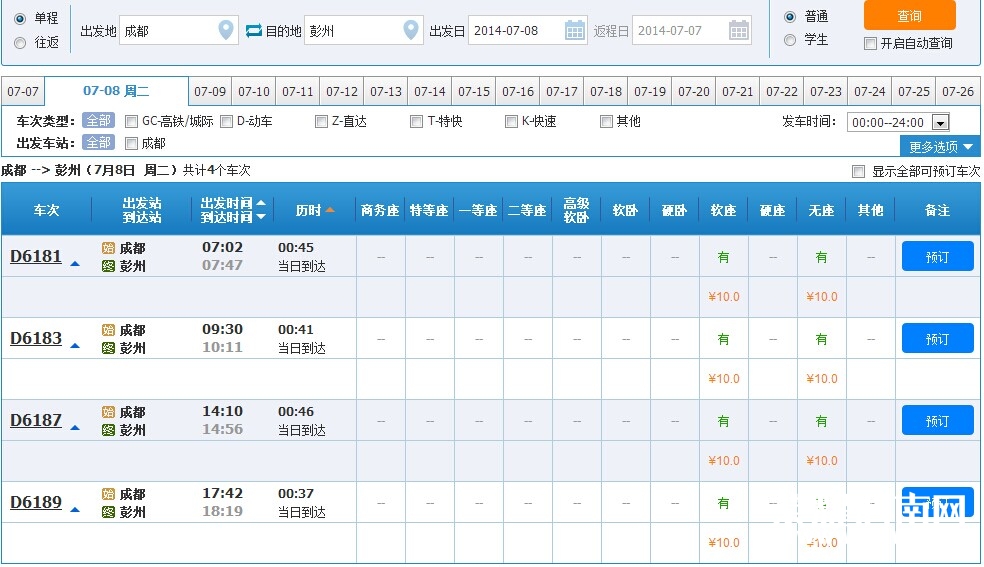The width and height of the screenshot is (984, 567).
Task: Click the 无座 column header
Action: click(821, 211)
